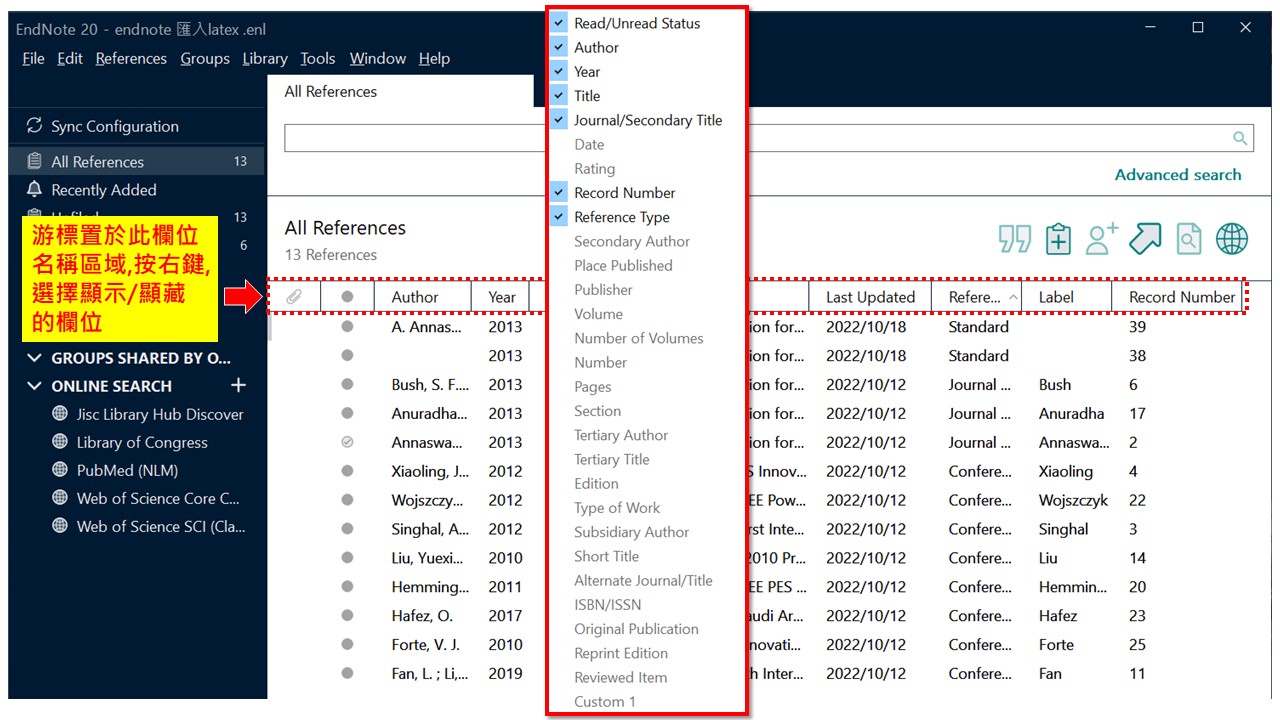Image resolution: width=1280 pixels, height=720 pixels.
Task: Open the Tools menu
Action: click(x=318, y=58)
